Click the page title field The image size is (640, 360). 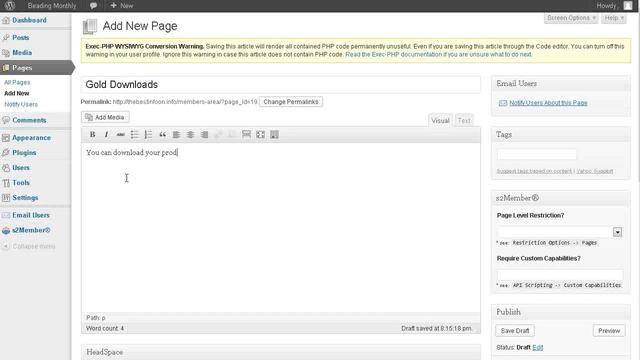281,84
